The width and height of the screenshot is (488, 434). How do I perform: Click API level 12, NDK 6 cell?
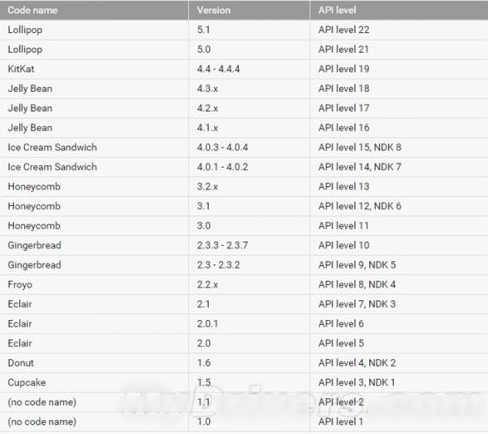point(399,206)
